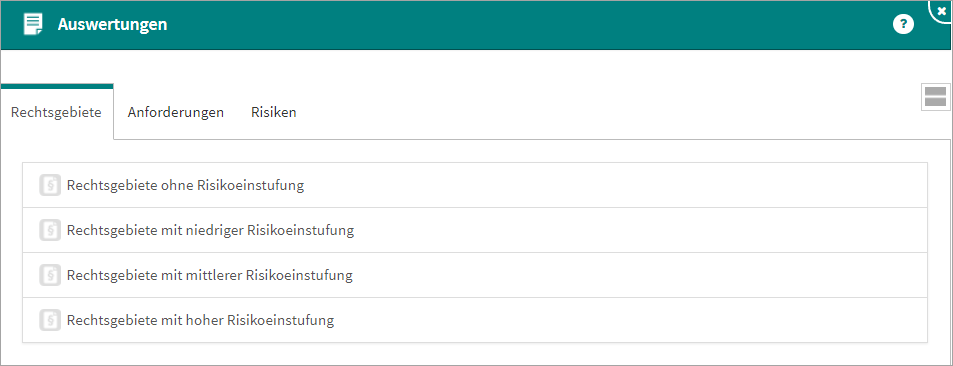Toggle the split layout view icon
The width and height of the screenshot is (953, 366).
935,97
